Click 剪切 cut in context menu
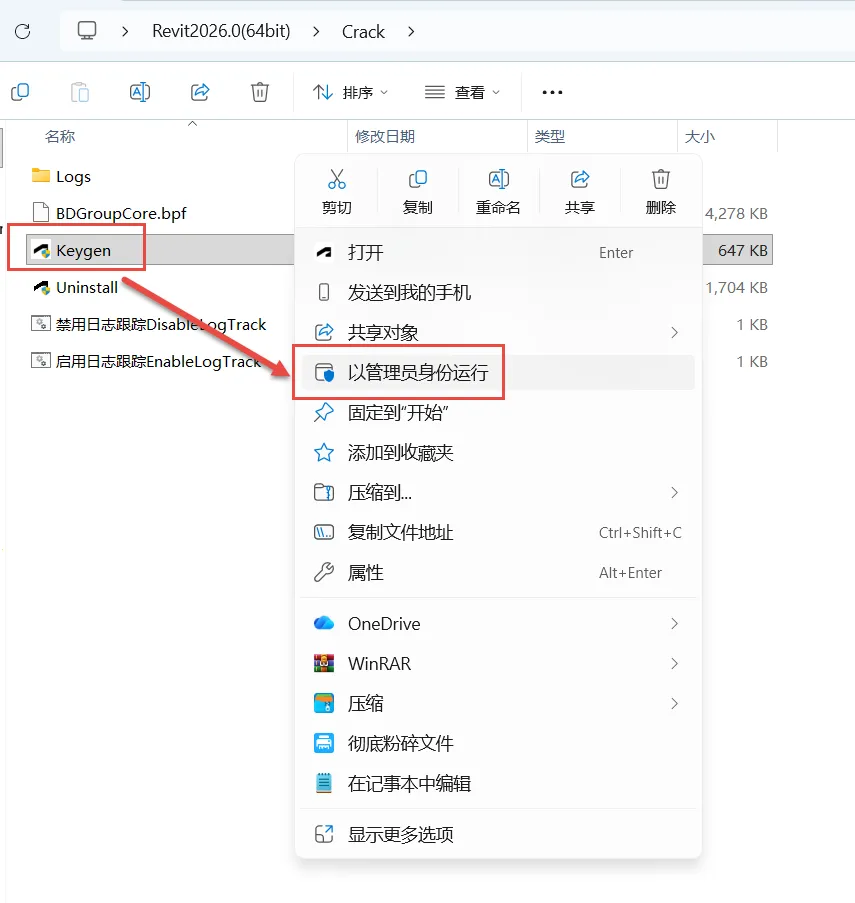This screenshot has width=855, height=903. point(337,192)
